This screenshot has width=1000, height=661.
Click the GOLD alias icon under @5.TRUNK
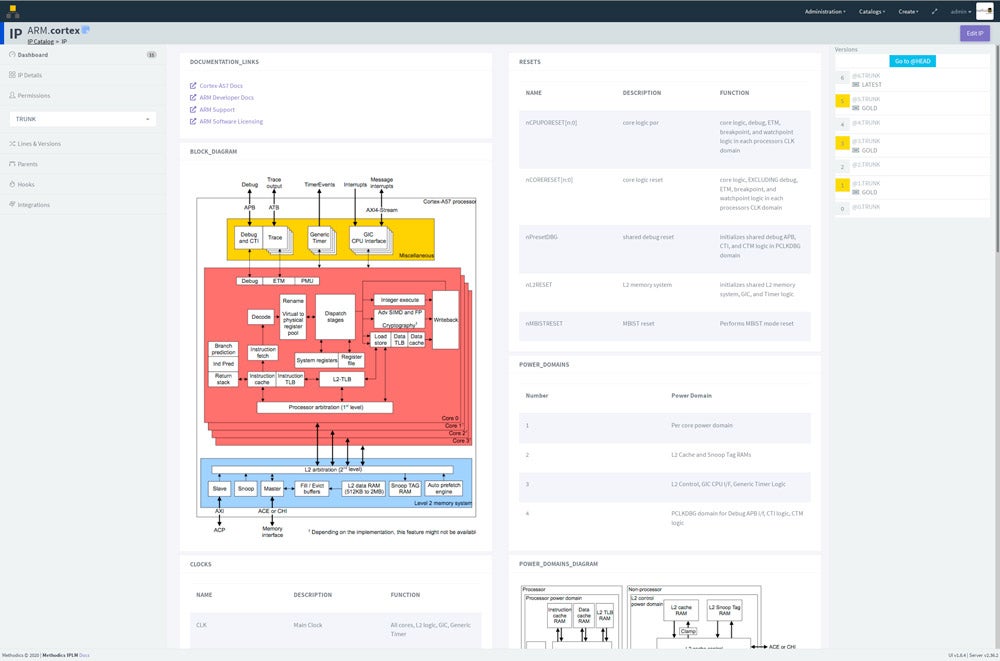pyautogui.click(x=856, y=108)
